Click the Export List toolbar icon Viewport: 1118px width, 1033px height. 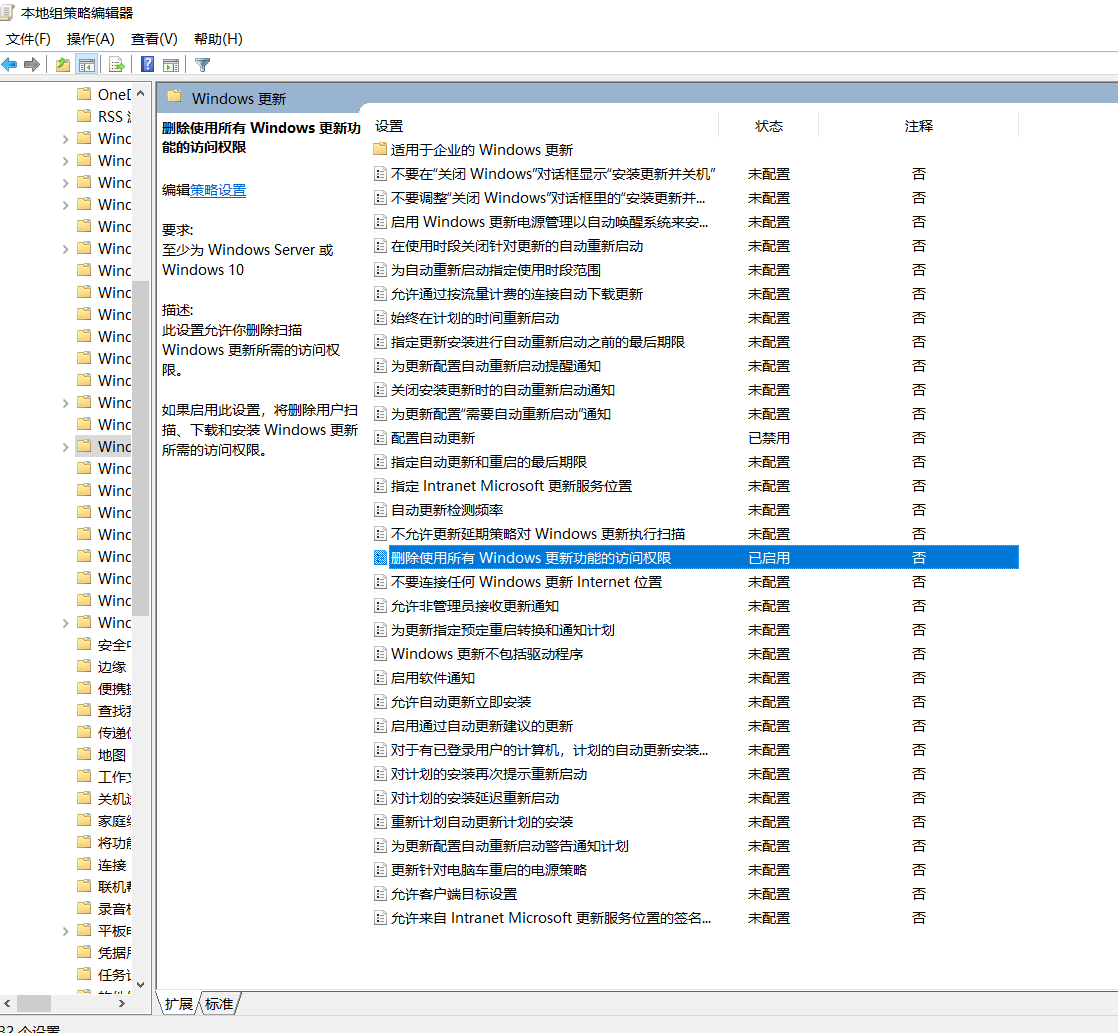click(117, 65)
